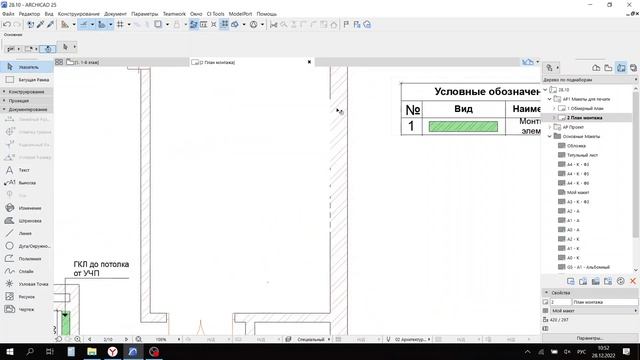Toggle the highlighted group suspend grid button

tap(224, 24)
